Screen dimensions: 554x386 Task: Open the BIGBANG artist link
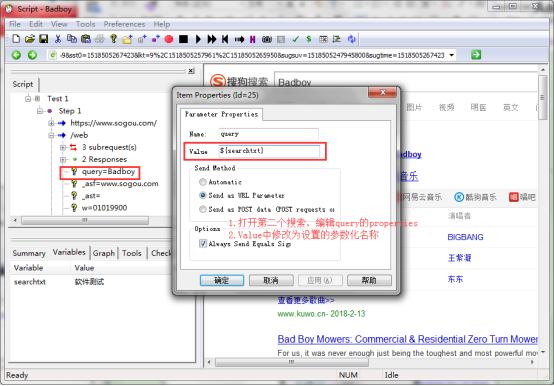click(x=465, y=237)
